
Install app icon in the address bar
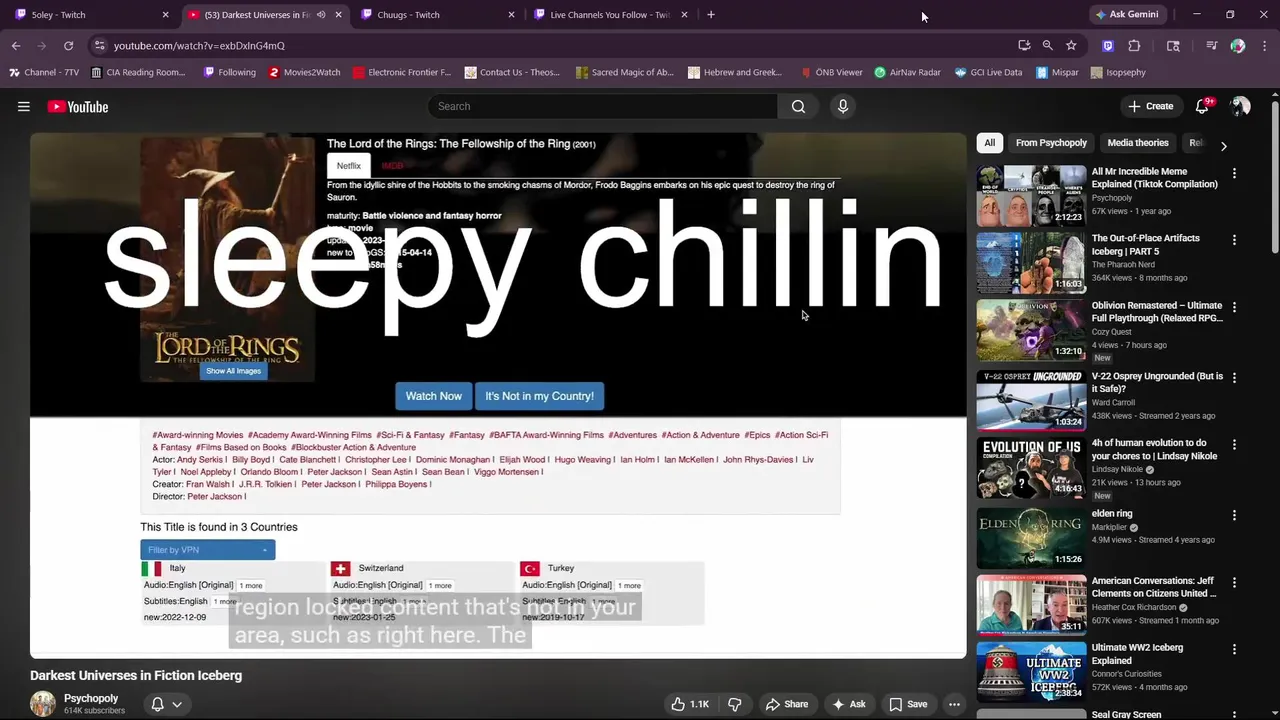click(1024, 45)
